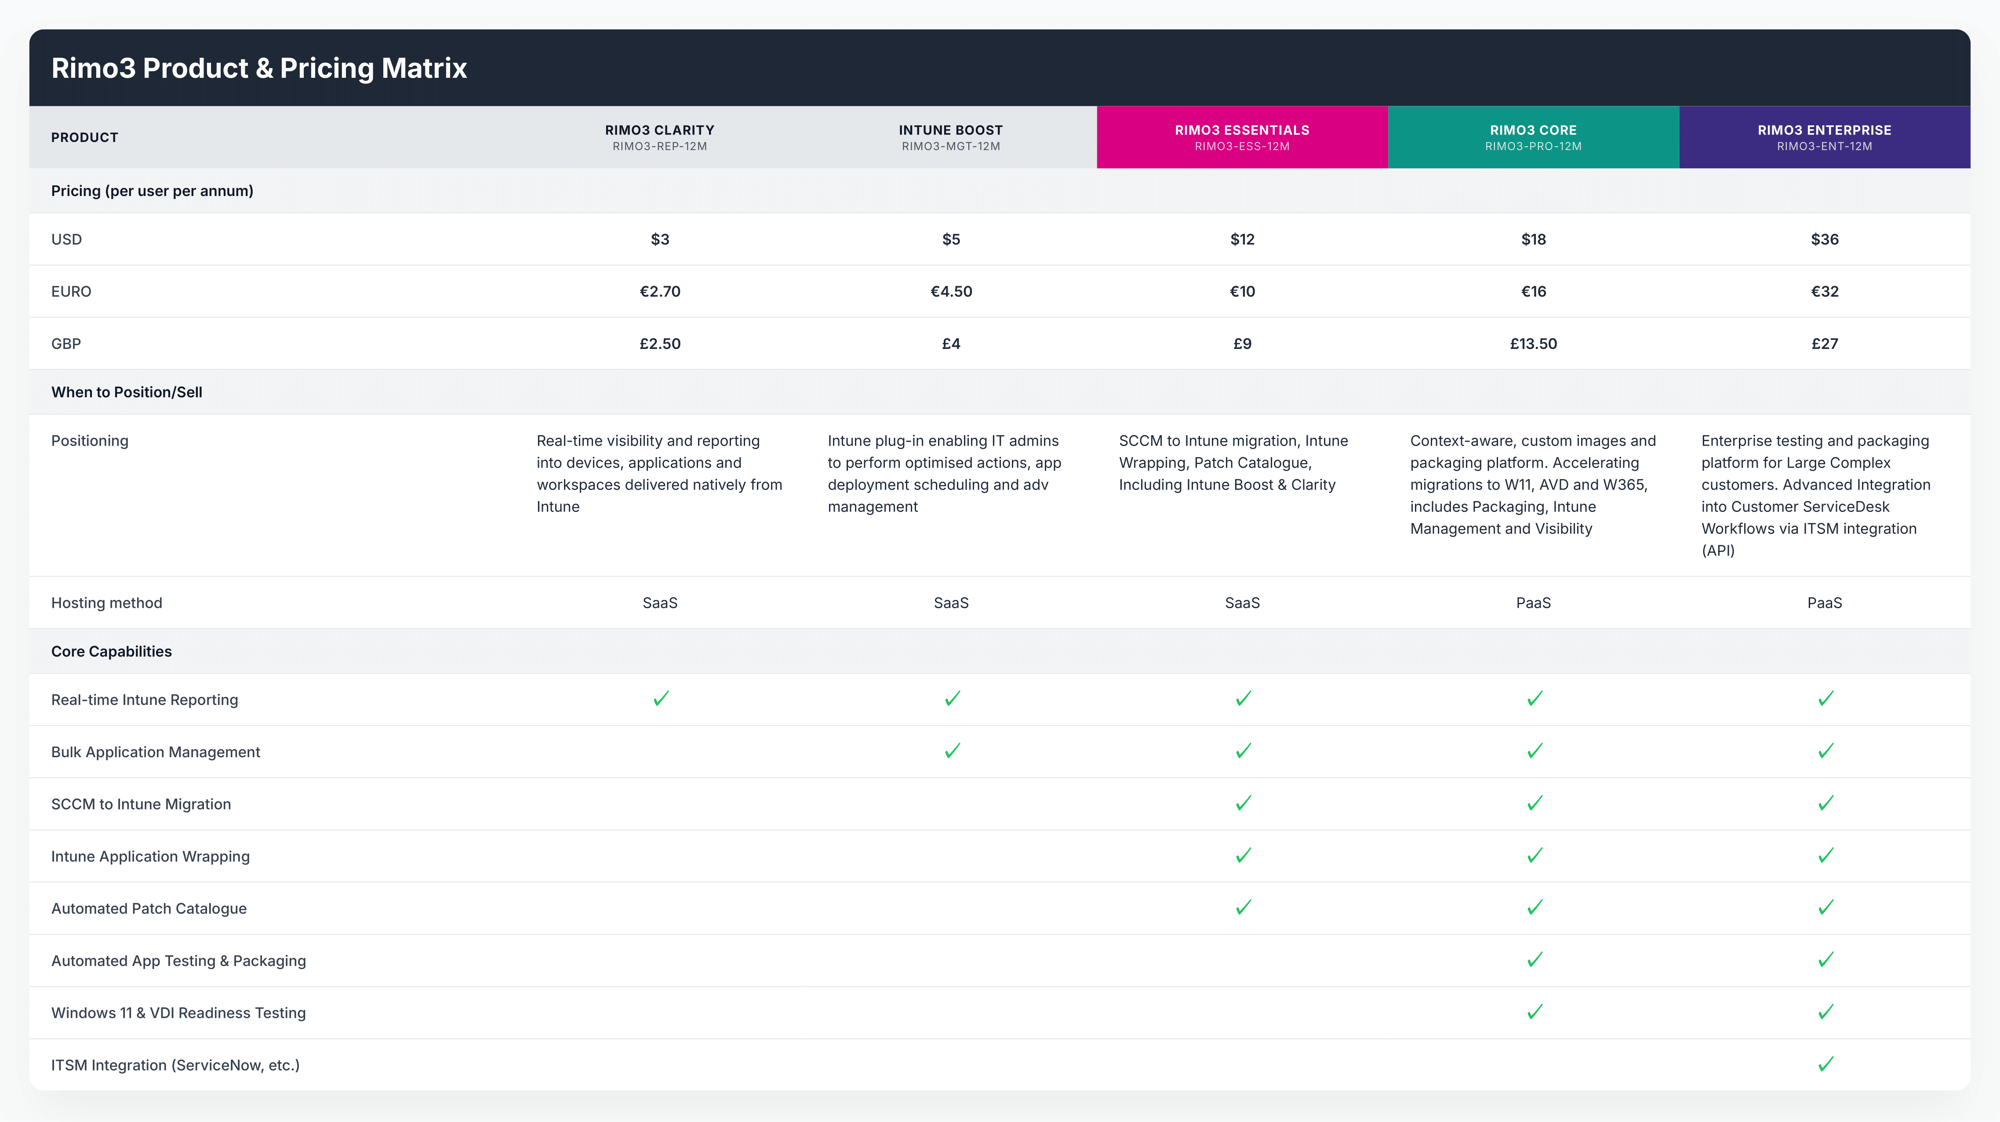The image size is (2000, 1122).
Task: Click the Real-time Intune Reporting row label
Action: pos(145,700)
